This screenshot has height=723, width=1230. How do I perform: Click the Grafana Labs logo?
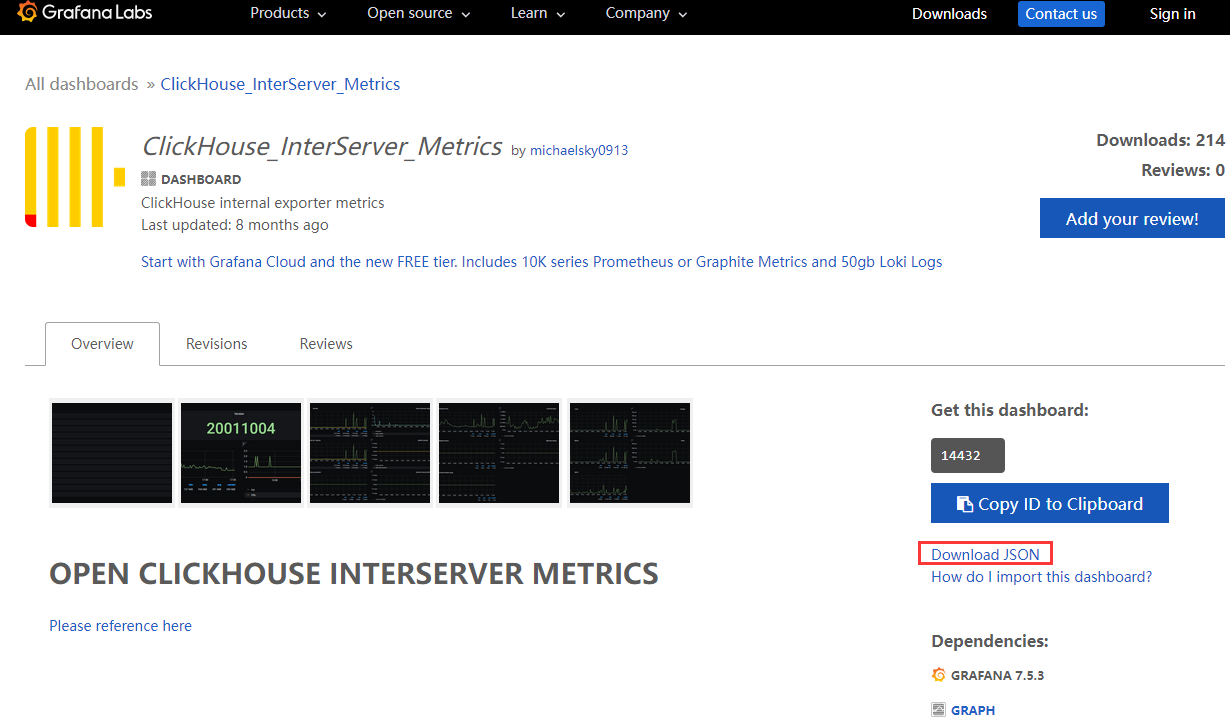(x=83, y=13)
